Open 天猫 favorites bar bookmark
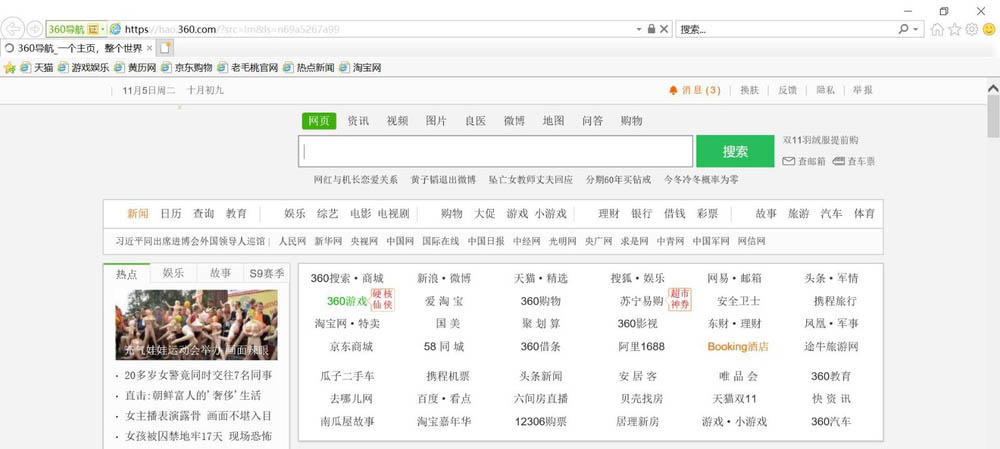 coord(37,68)
